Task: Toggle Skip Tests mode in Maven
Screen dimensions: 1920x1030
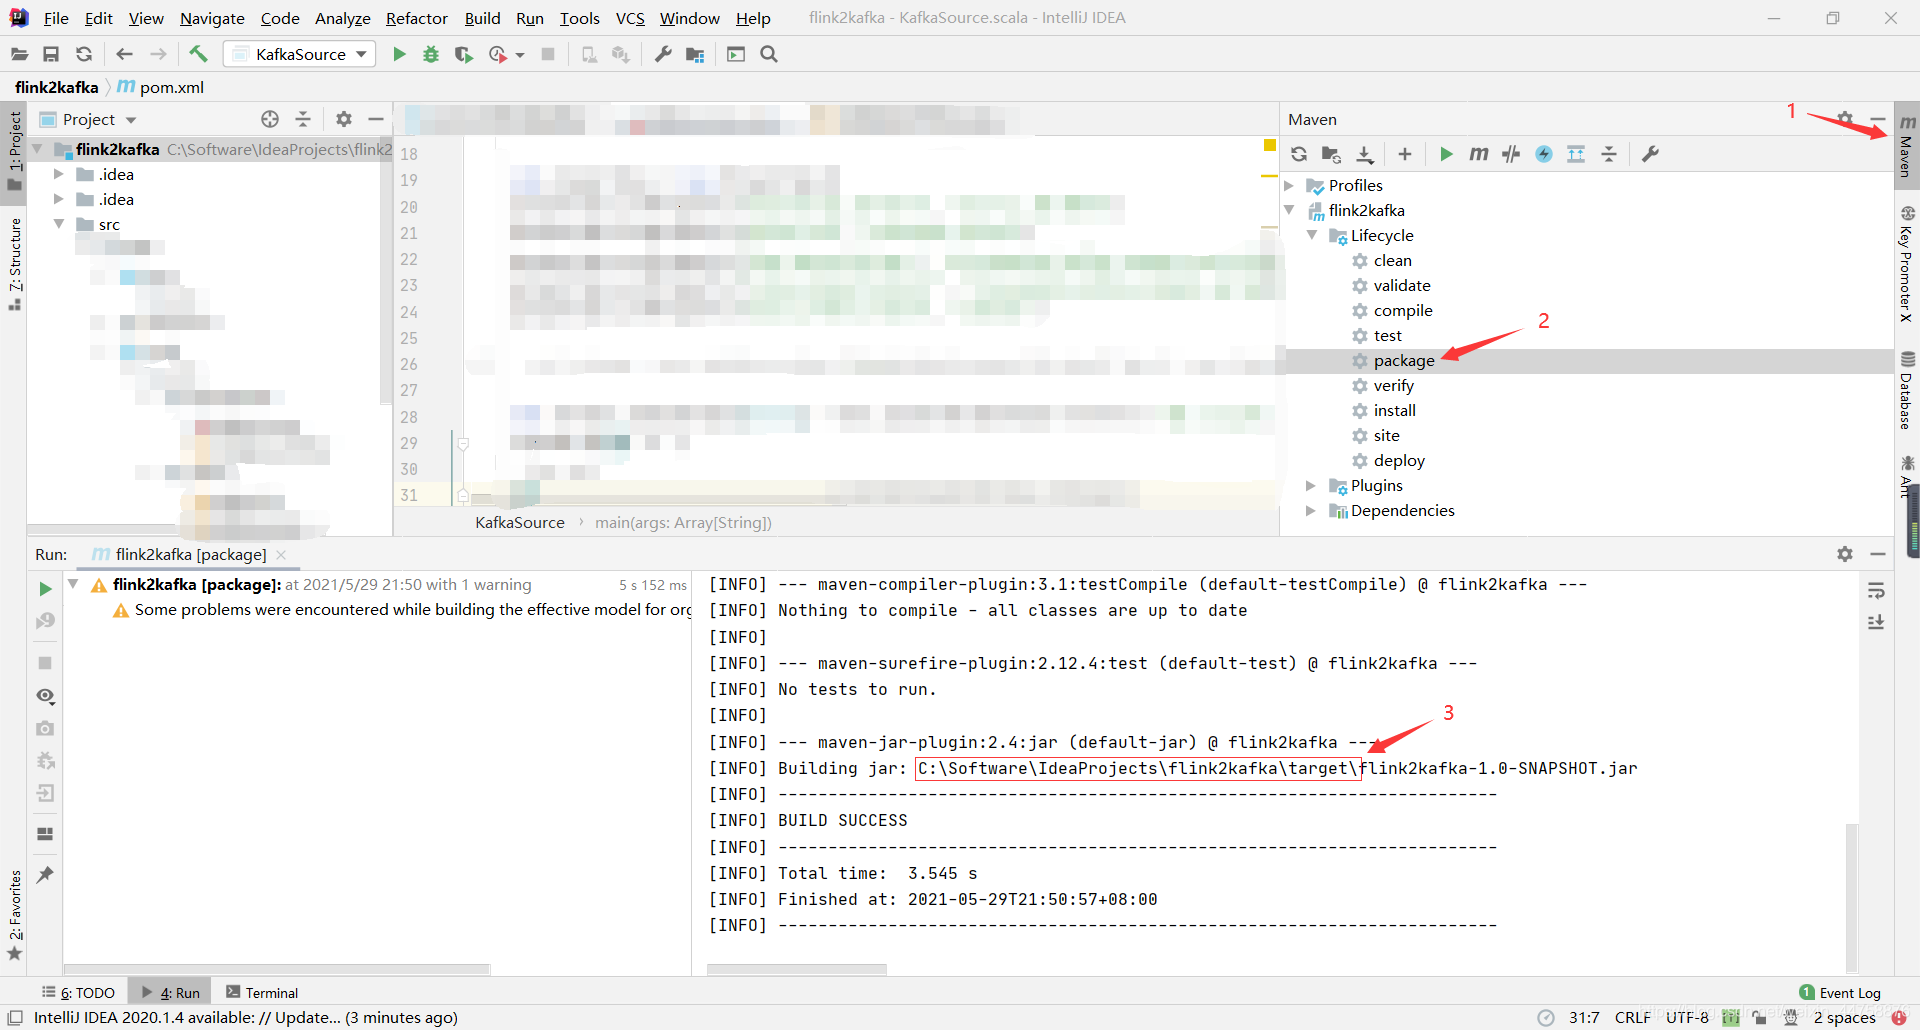Action: pos(1544,154)
